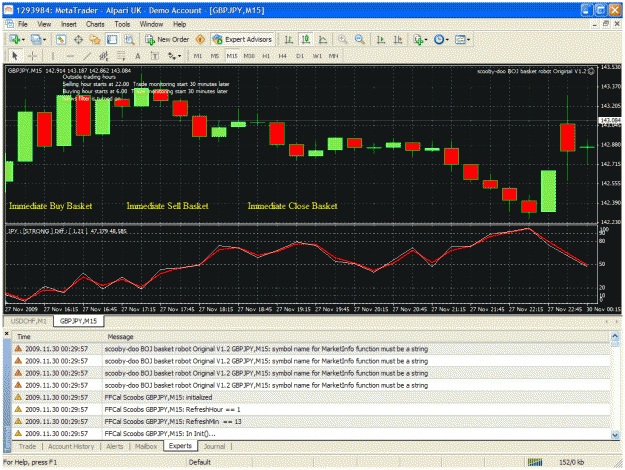The height and width of the screenshot is (470, 625).
Task: Switch to the candlesticks chart type
Action: [x=306, y=39]
